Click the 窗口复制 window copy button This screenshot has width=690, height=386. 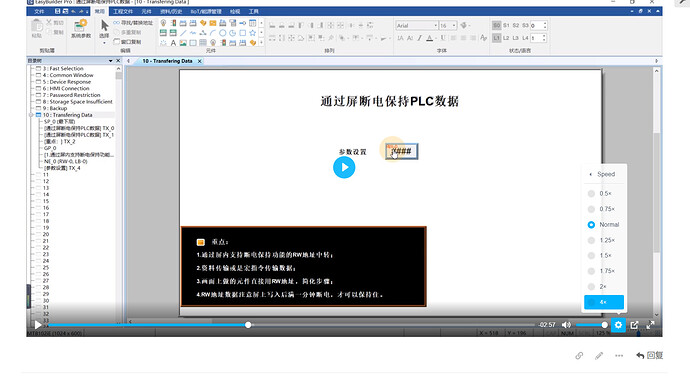(x=128, y=42)
